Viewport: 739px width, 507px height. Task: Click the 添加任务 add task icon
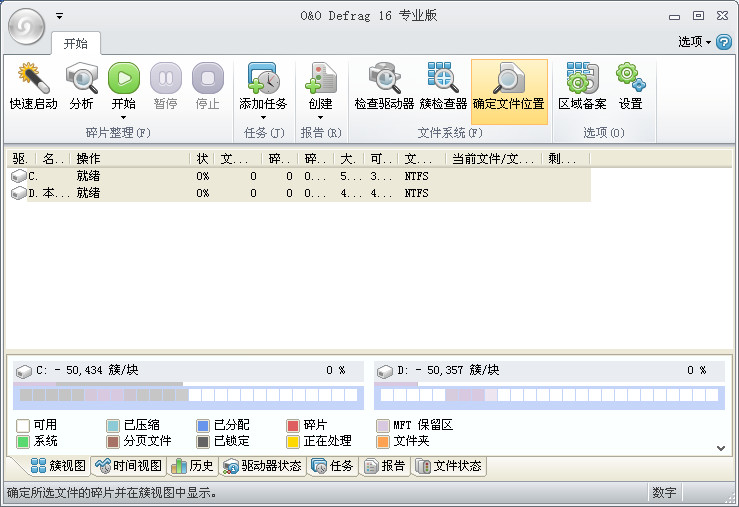[263, 86]
